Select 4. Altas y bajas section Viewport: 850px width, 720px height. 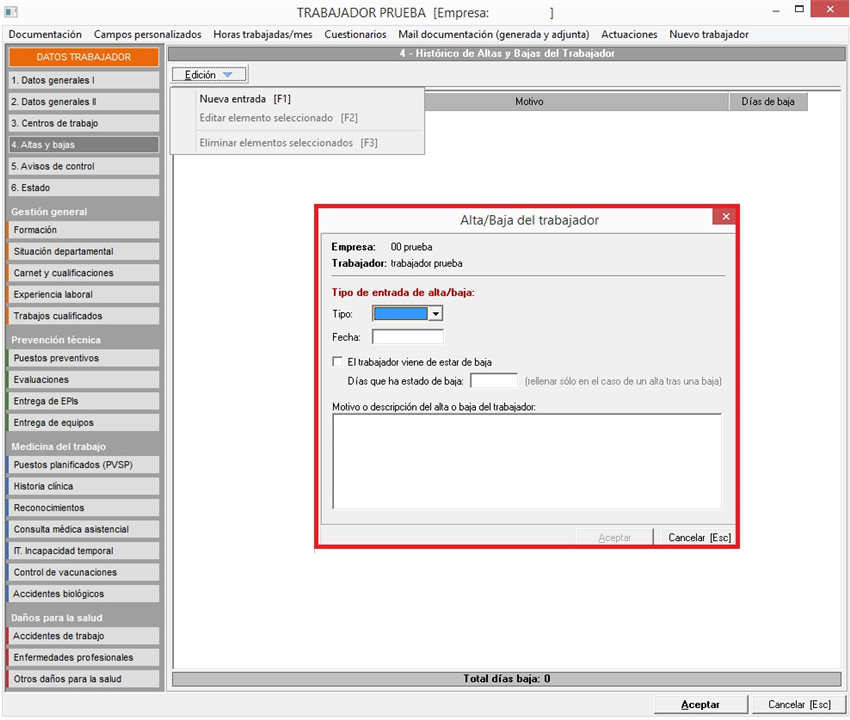tap(83, 145)
